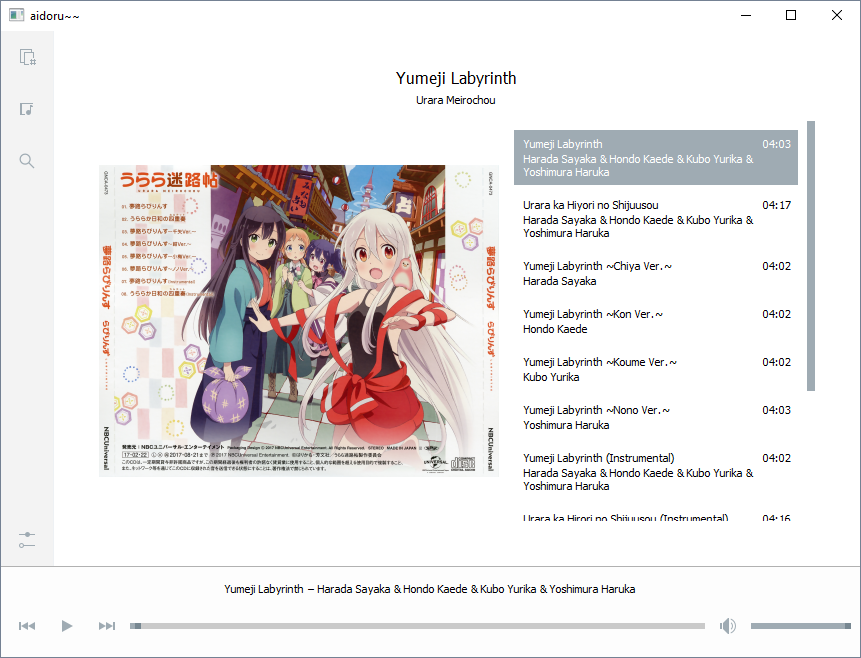Select Yumeji Labyrinth ~Kon Ver.~ track
861x658 pixels.
[x=655, y=322]
